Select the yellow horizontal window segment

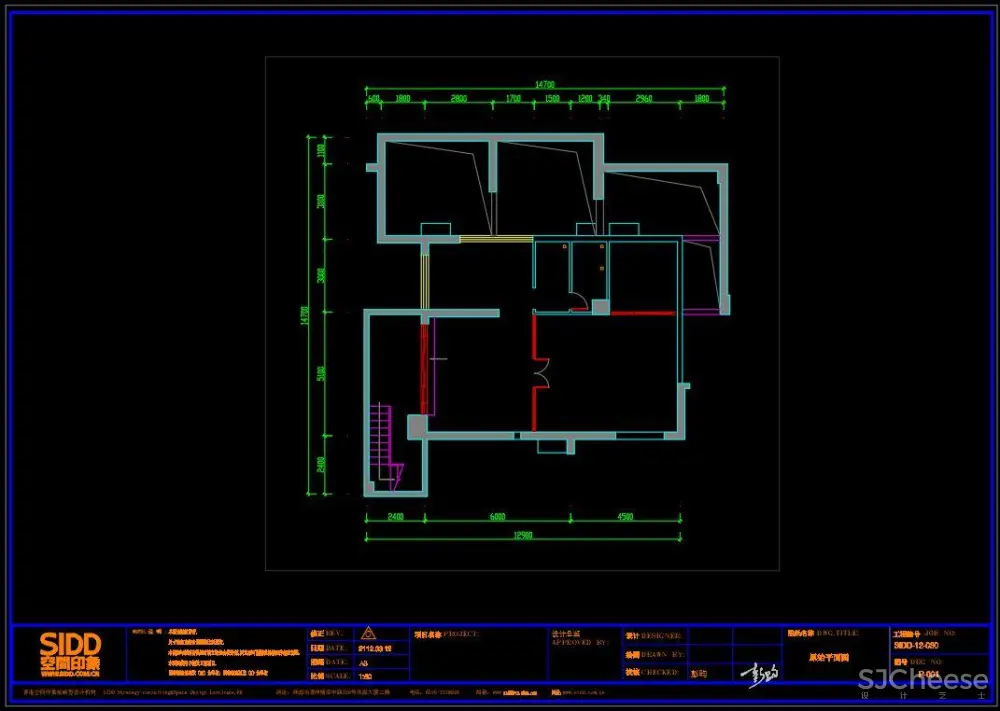(x=495, y=239)
